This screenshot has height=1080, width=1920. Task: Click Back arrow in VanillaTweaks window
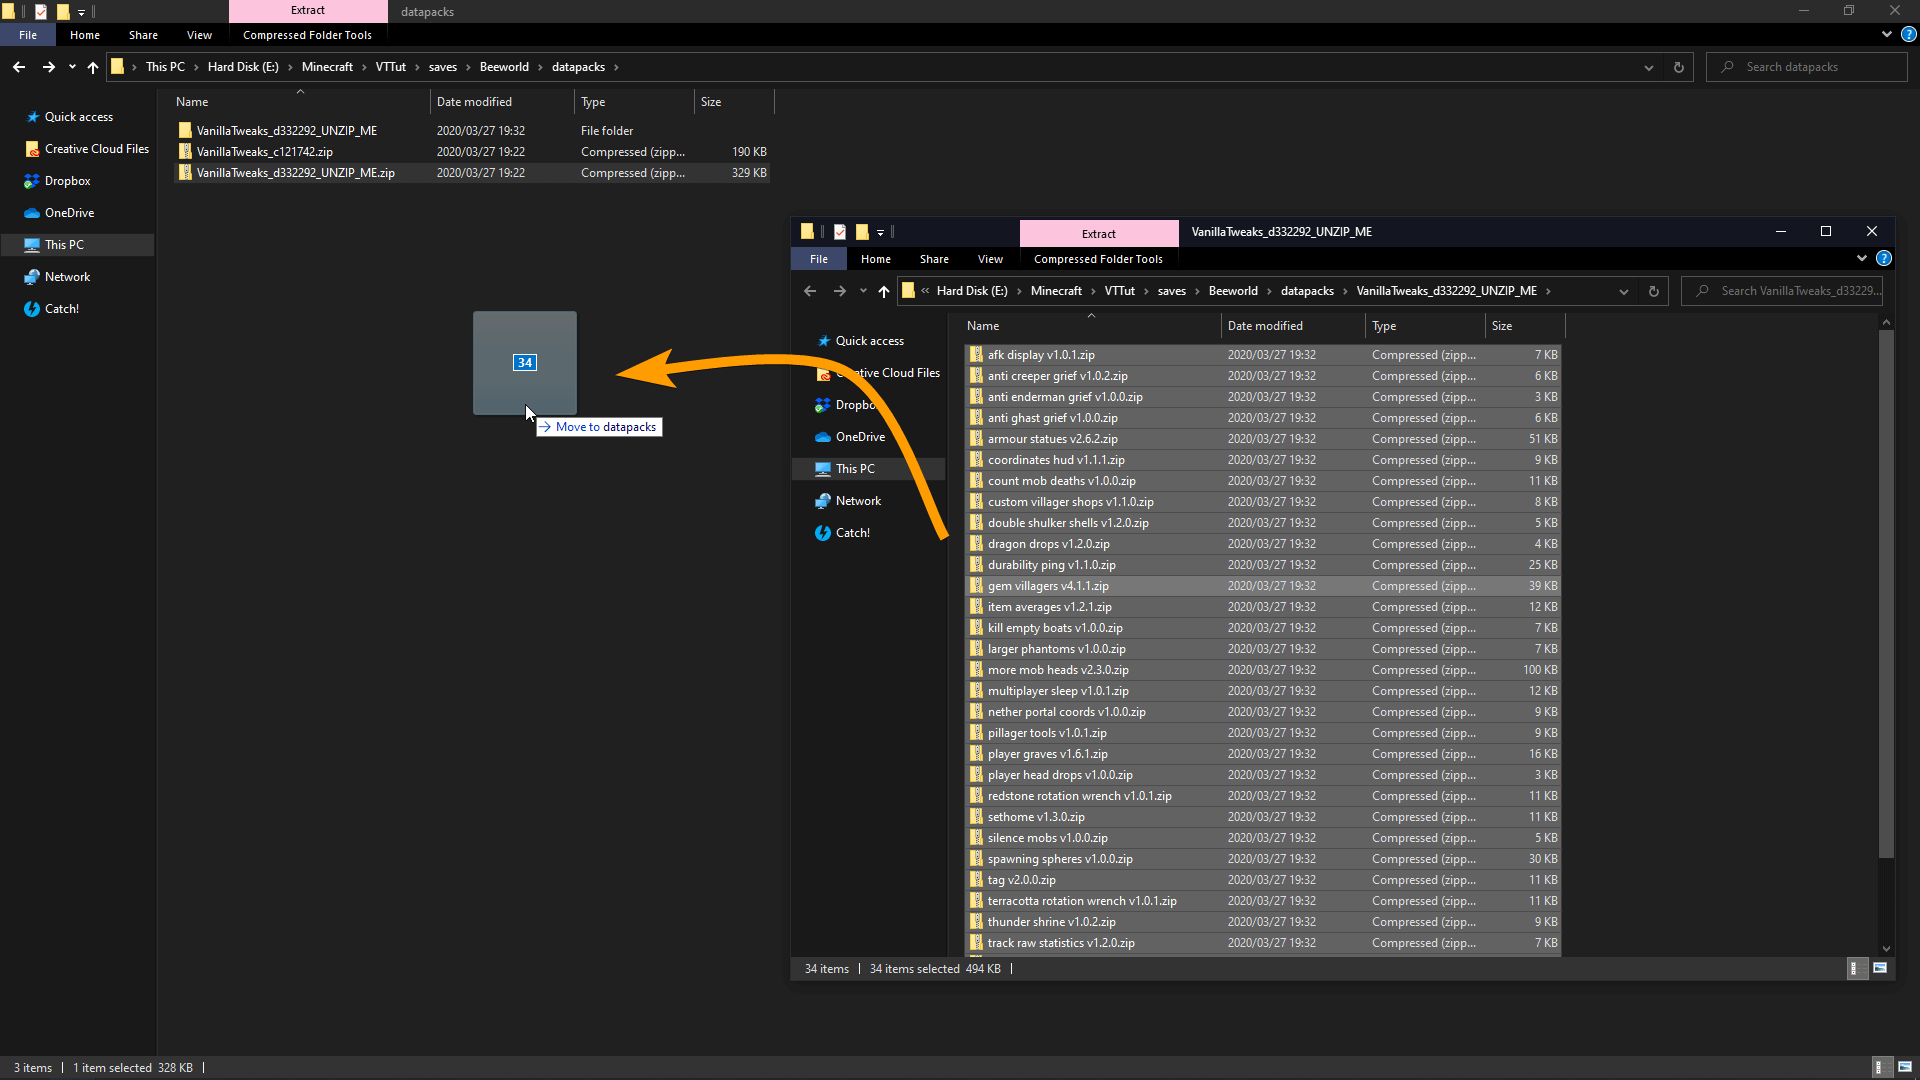tap(810, 291)
